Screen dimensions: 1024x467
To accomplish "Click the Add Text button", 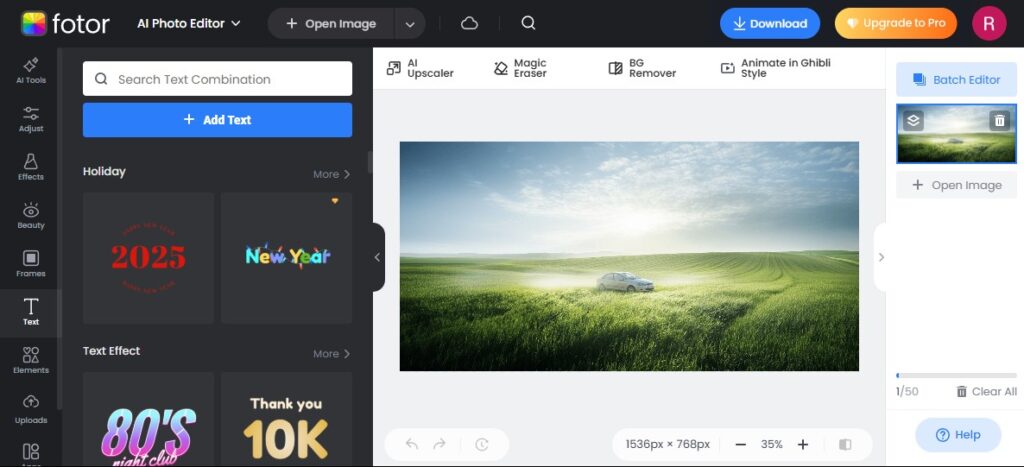I will [x=217, y=120].
